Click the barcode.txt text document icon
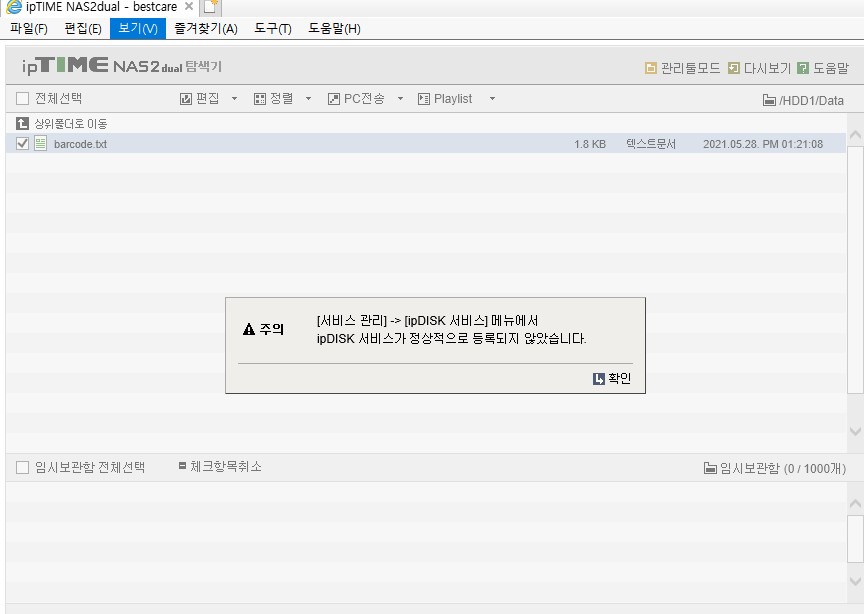Image resolution: width=864 pixels, height=614 pixels. (41, 143)
